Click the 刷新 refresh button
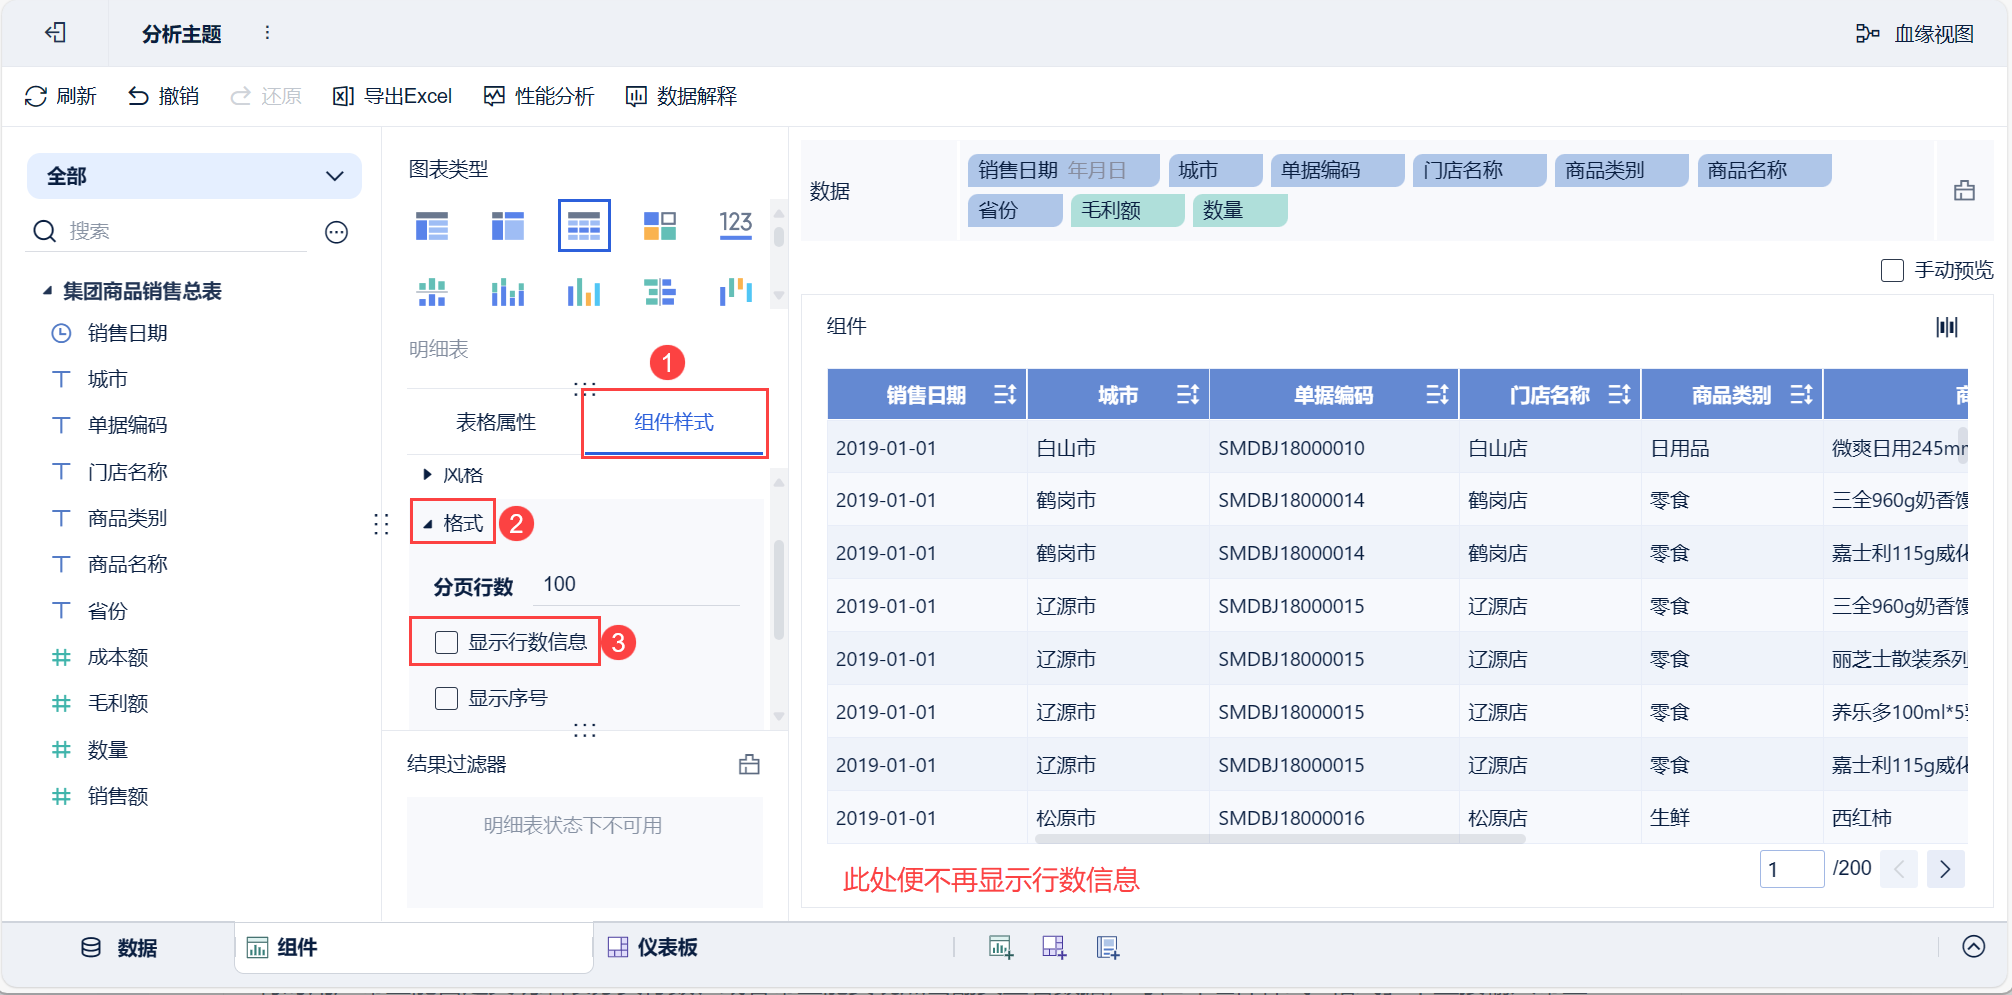Screen dimensions: 2012x995 60,96
